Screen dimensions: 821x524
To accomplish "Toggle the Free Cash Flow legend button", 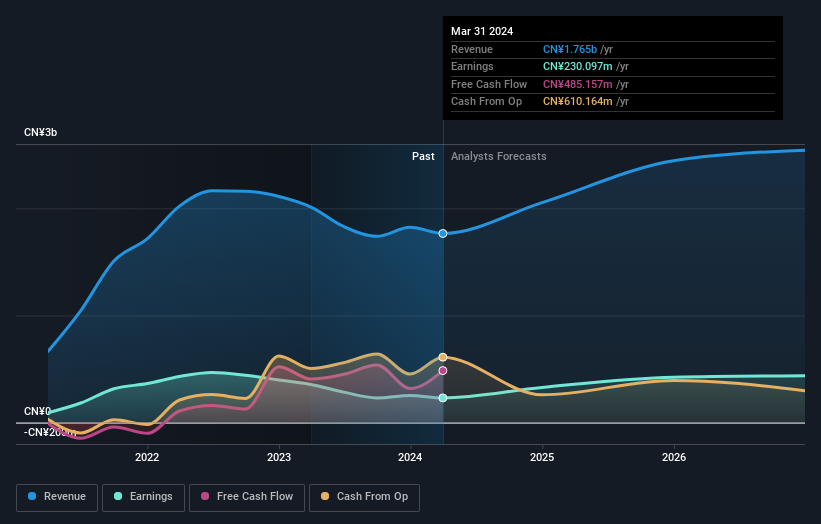I will pyautogui.click(x=247, y=497).
